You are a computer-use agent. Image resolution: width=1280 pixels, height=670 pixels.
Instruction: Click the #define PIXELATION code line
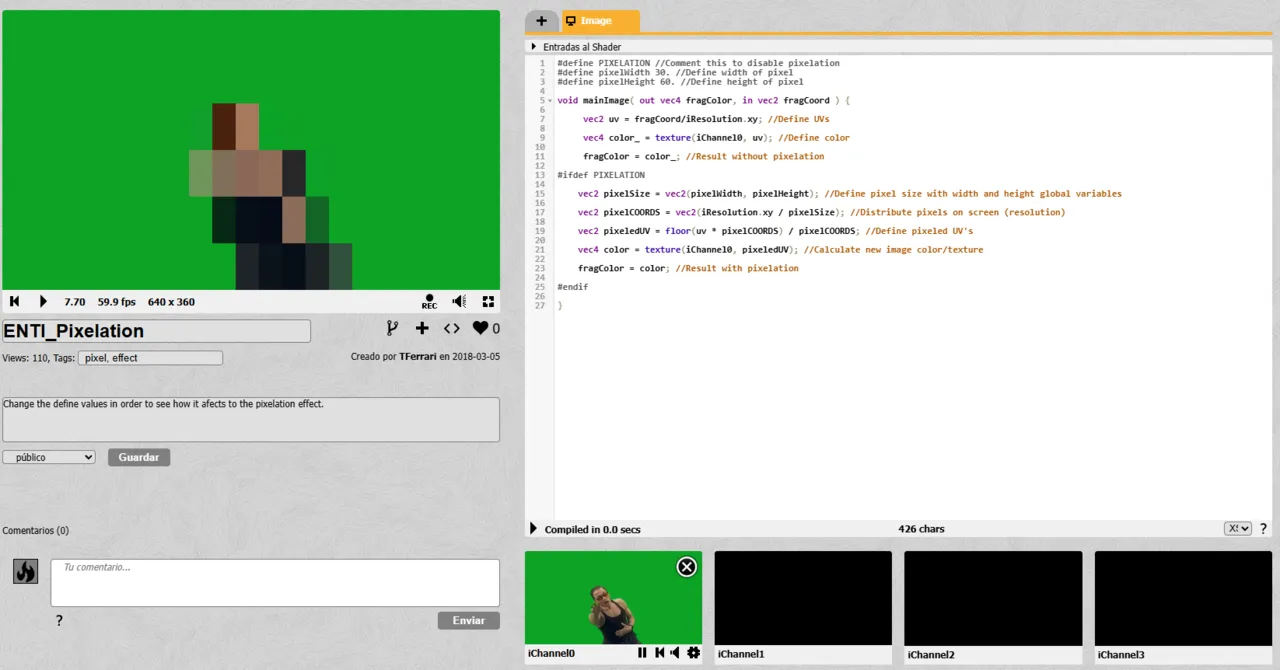click(698, 63)
